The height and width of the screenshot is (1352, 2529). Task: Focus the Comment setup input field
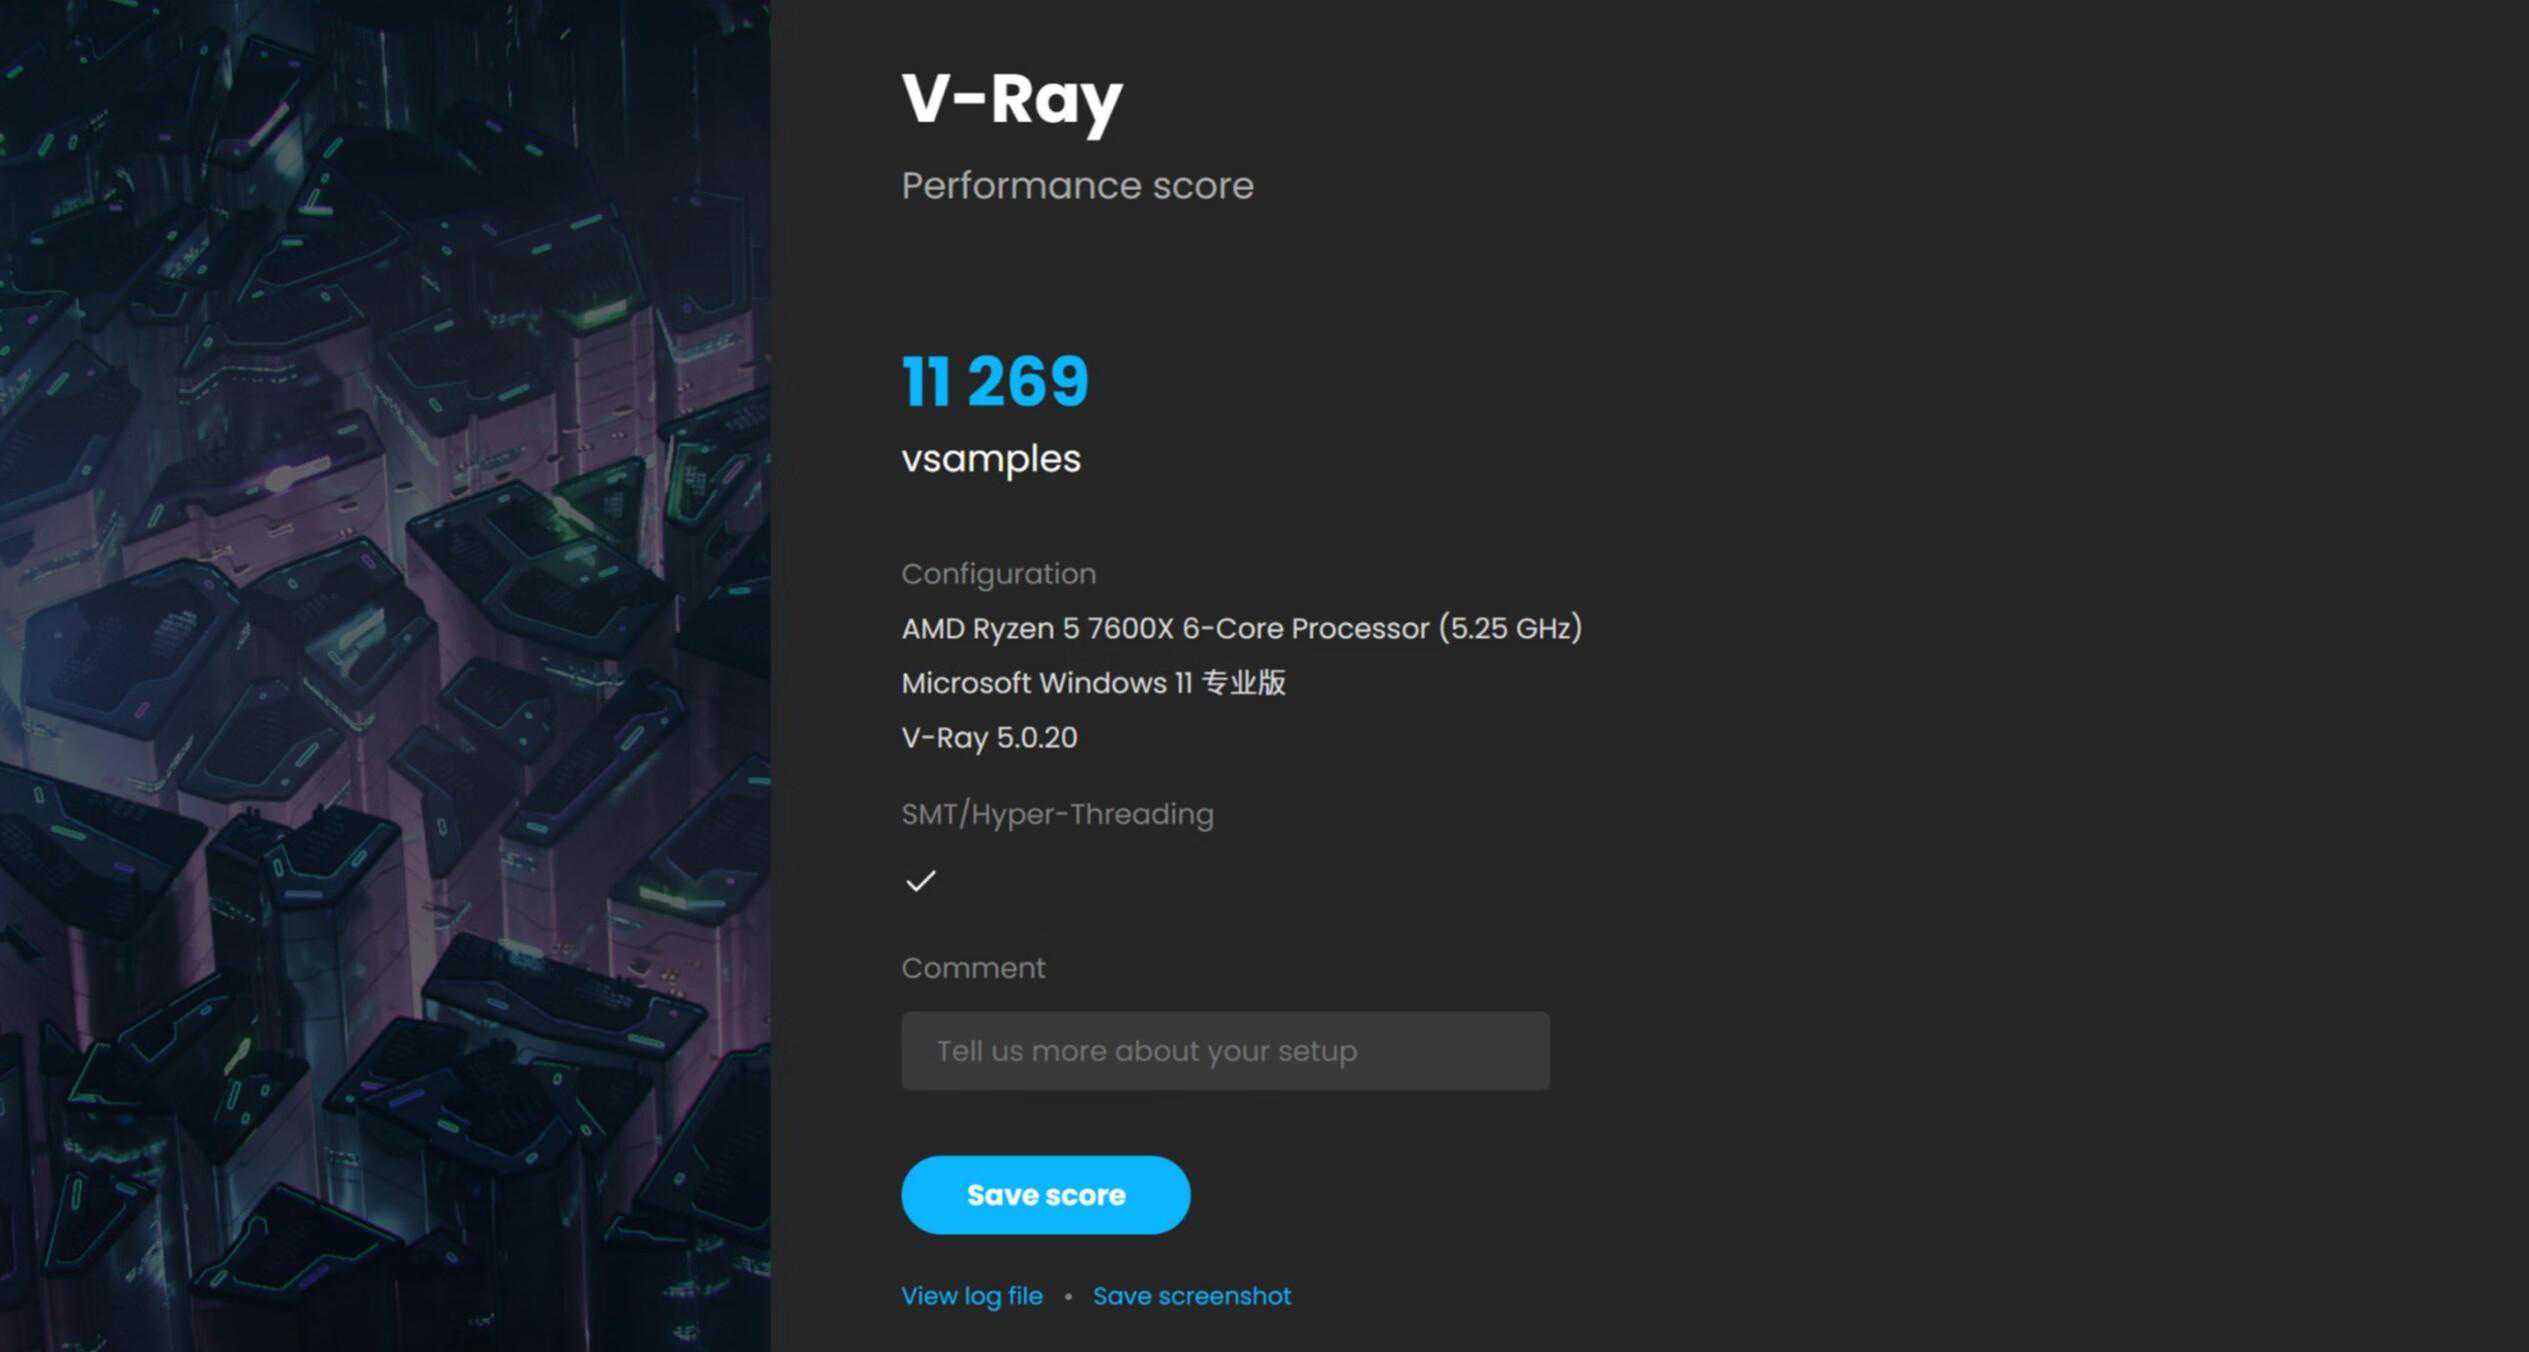[x=1225, y=1051]
